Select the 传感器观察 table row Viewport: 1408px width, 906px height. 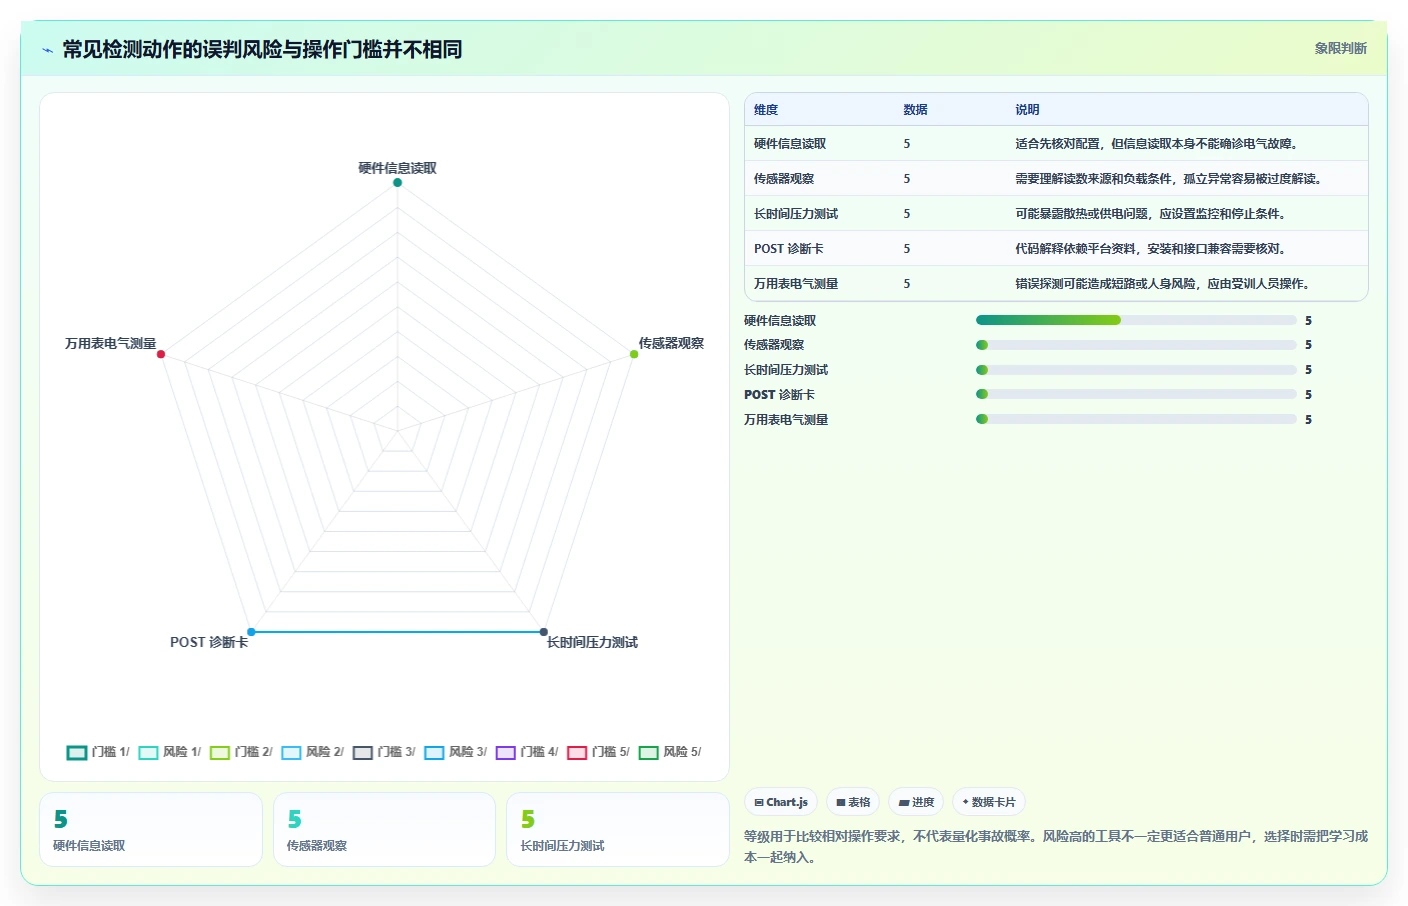[x=1056, y=178]
